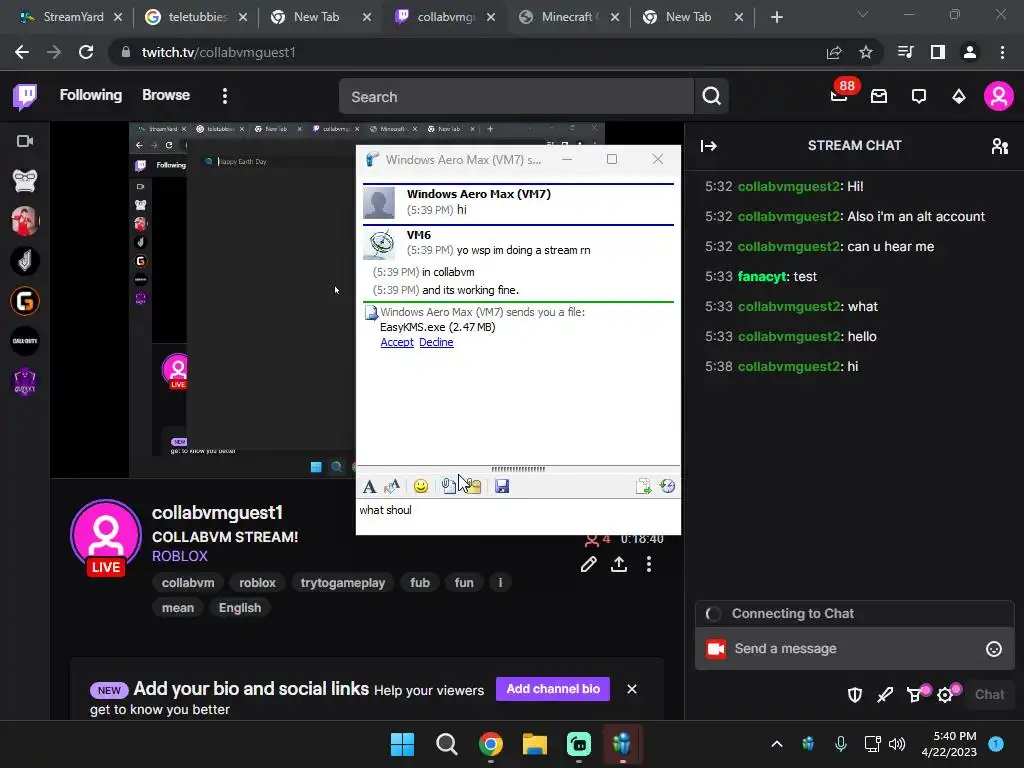1024x768 pixels.
Task: Open chat settings gear icon
Action: [x=946, y=695]
